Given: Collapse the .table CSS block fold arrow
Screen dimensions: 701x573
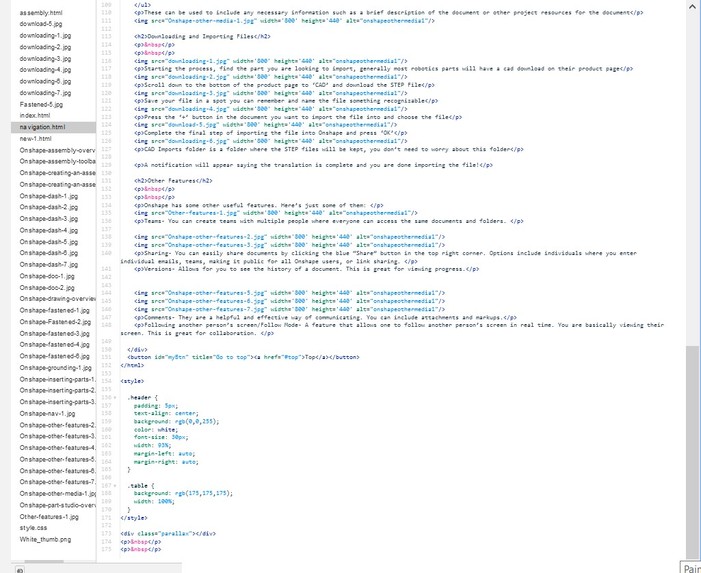Looking at the screenshot, I should [115, 485].
